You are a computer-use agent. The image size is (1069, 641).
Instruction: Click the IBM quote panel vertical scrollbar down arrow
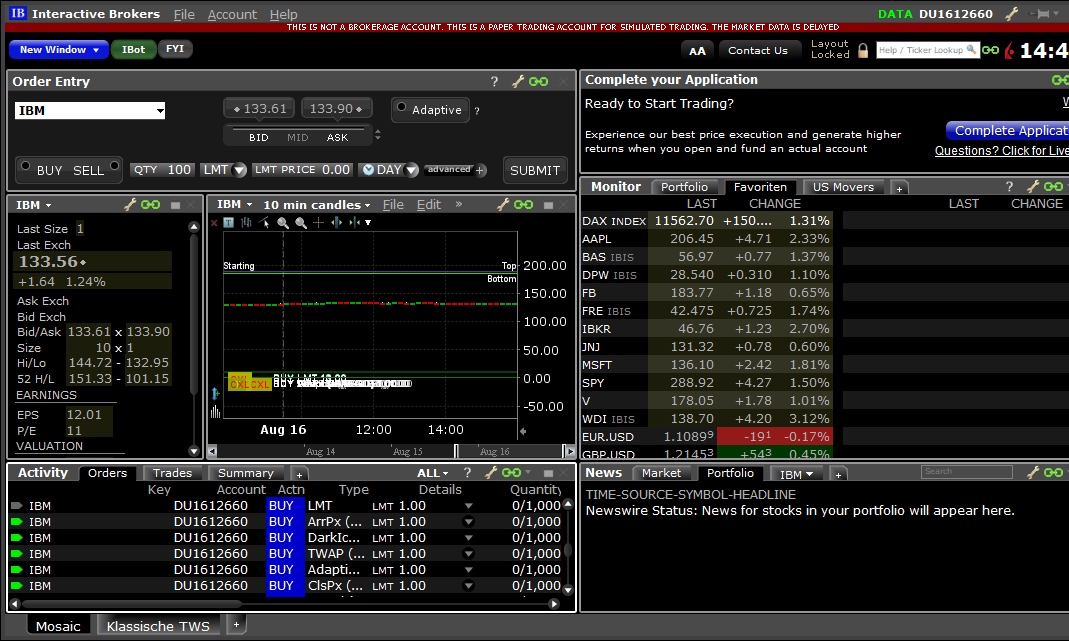point(194,451)
